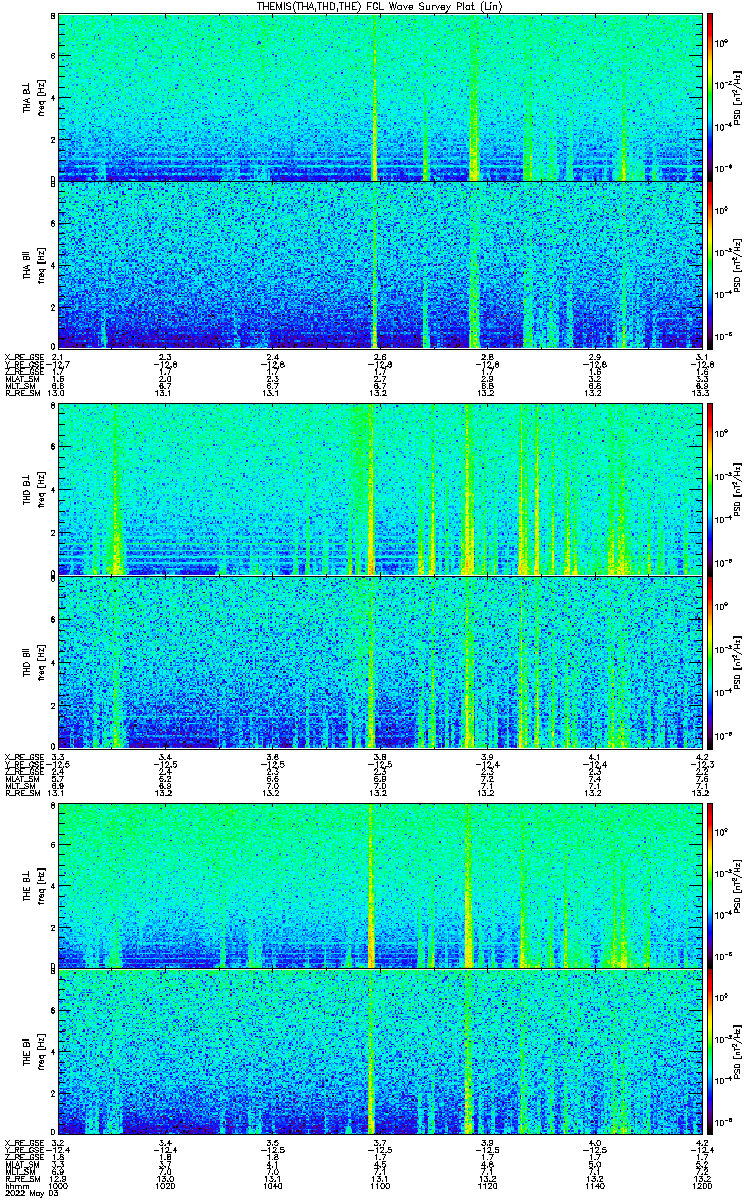Image resolution: width=750 pixels, height=1200 pixels.
Task: Click the THD B-perpendicular panel color bar
Action: click(710, 489)
